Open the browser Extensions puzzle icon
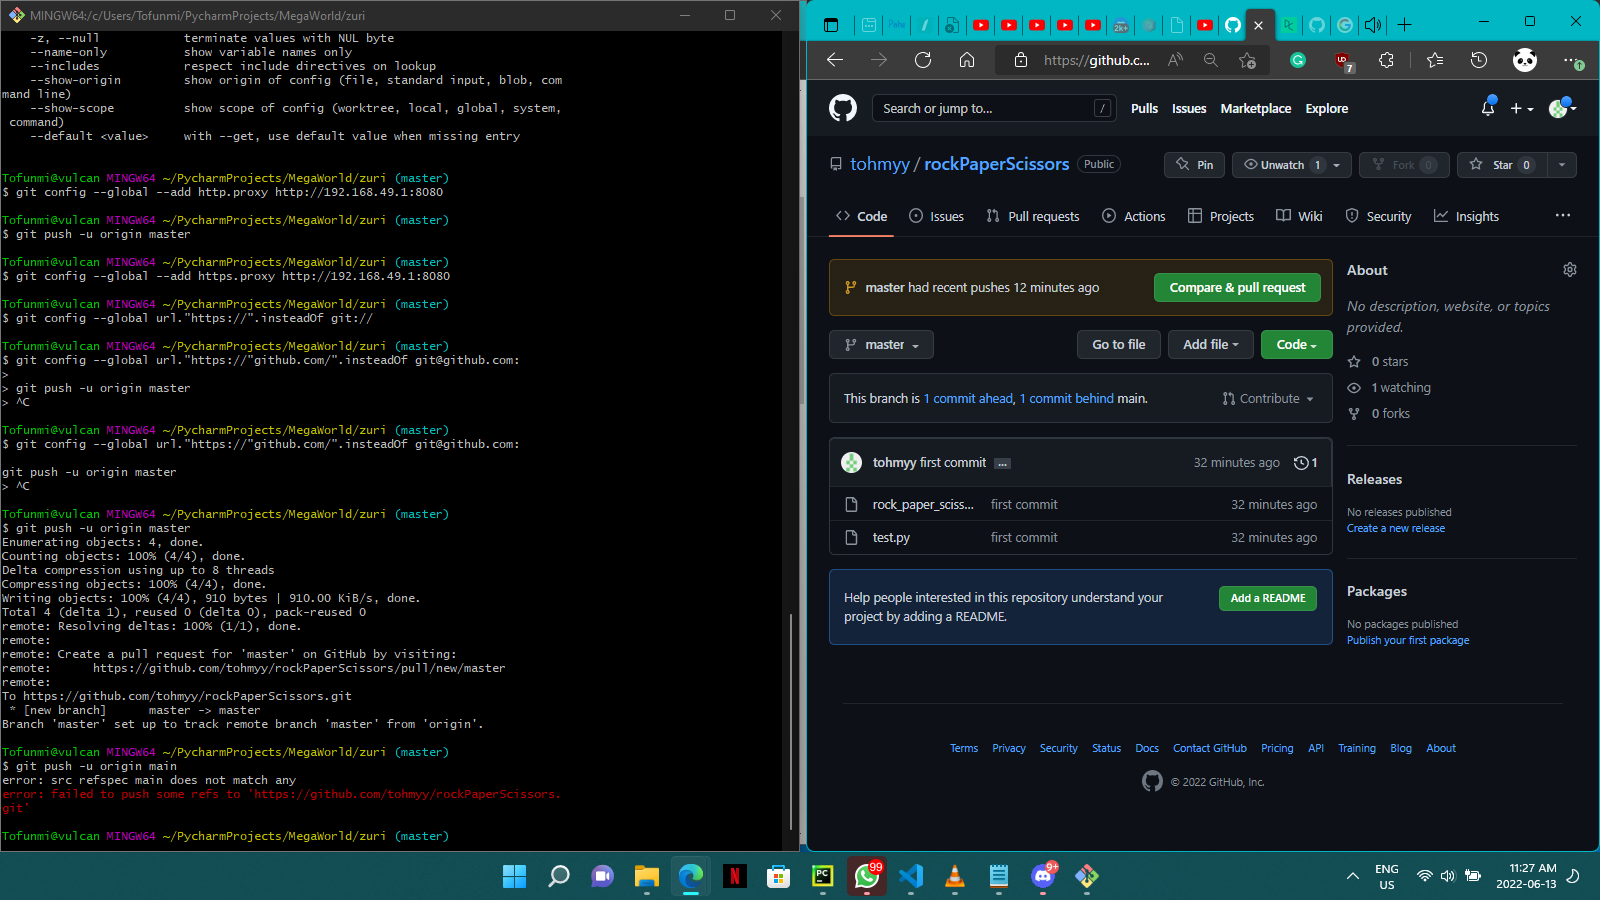The width and height of the screenshot is (1600, 900). (x=1386, y=60)
